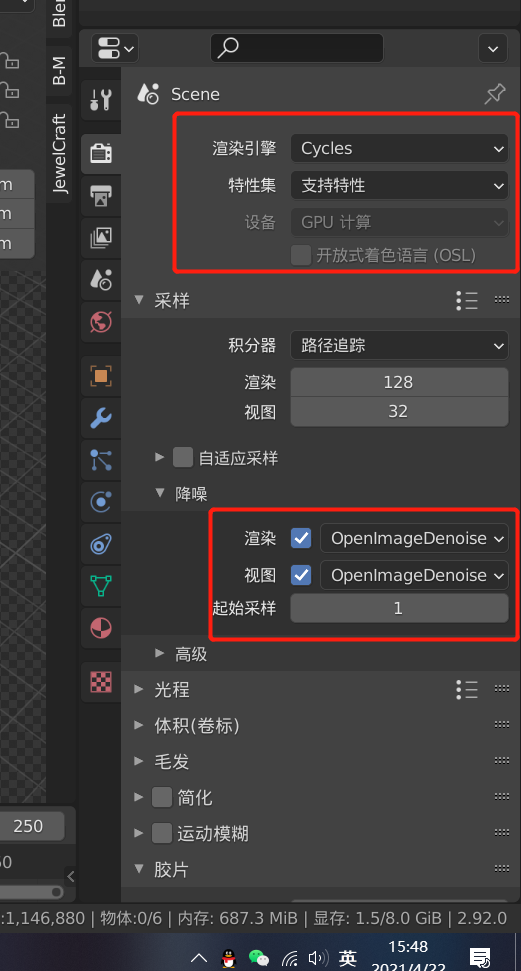Open the View Layer properties icon
The height and width of the screenshot is (971, 521).
[x=100, y=238]
